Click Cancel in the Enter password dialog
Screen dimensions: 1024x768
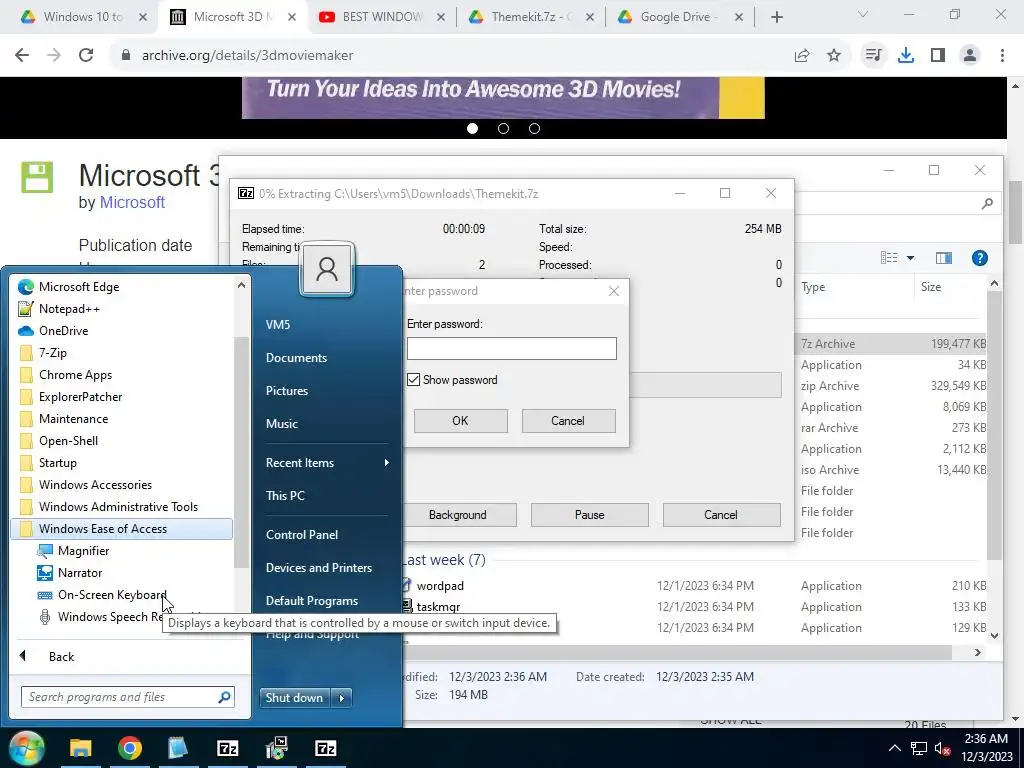coord(568,421)
